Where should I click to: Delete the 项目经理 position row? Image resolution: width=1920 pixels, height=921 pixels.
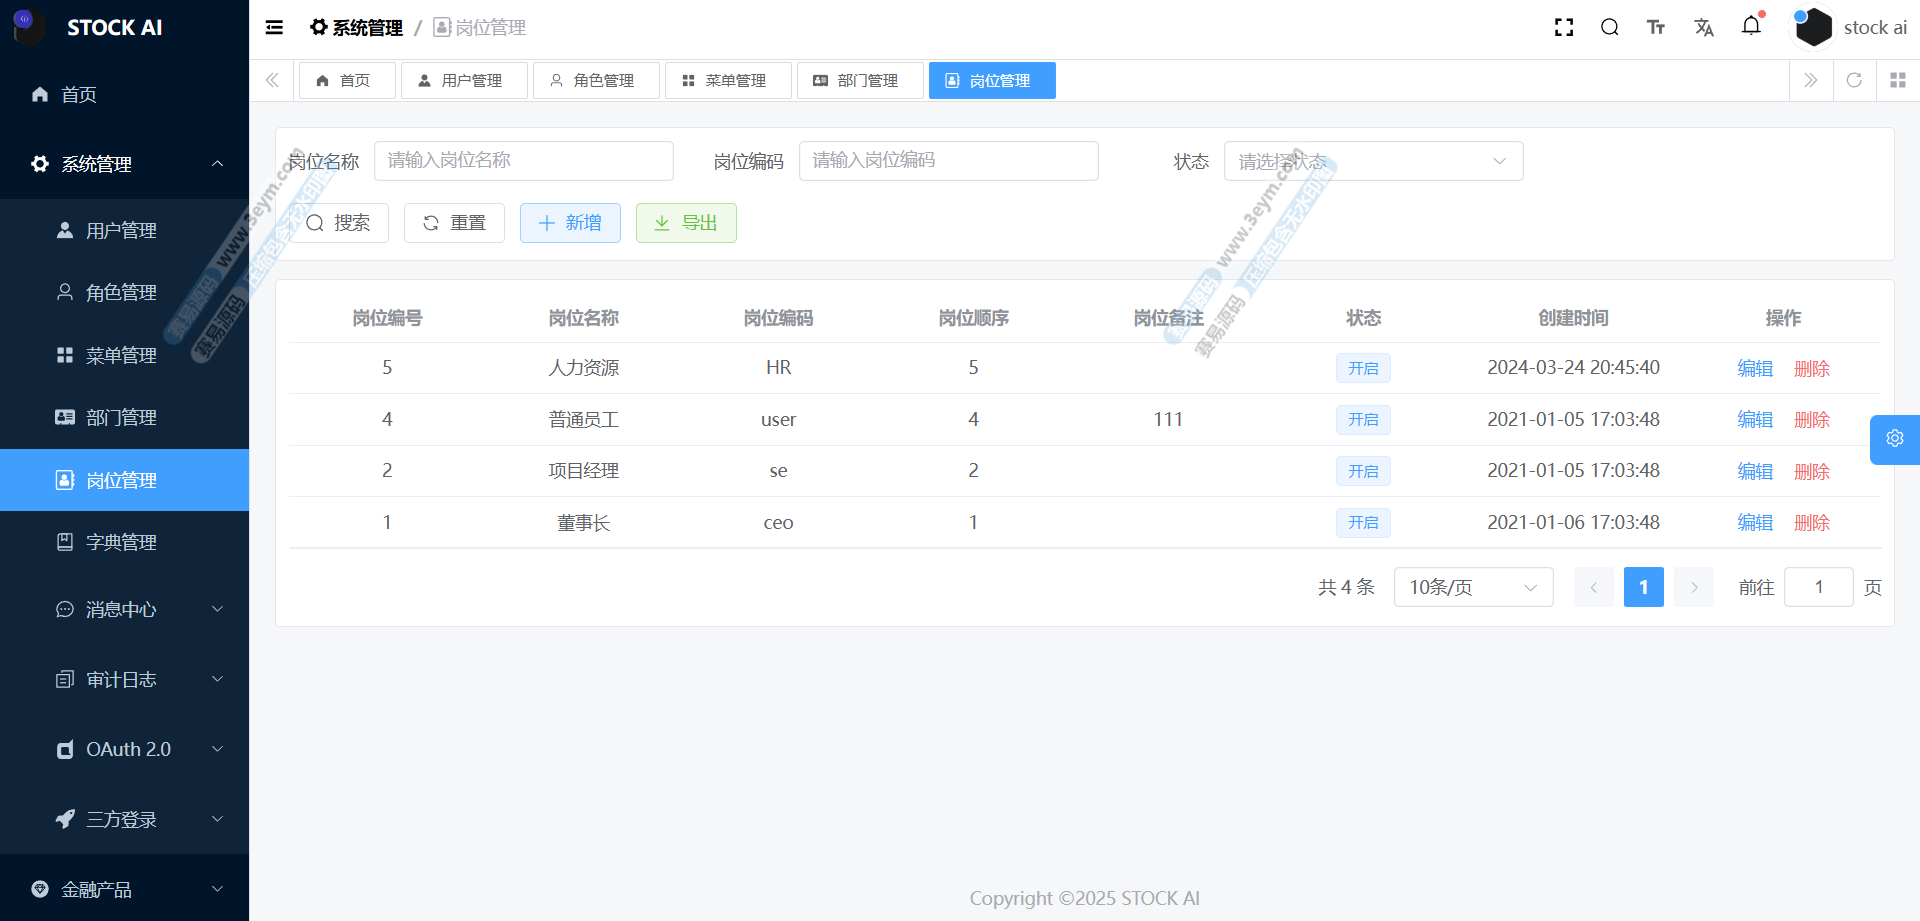(x=1811, y=472)
